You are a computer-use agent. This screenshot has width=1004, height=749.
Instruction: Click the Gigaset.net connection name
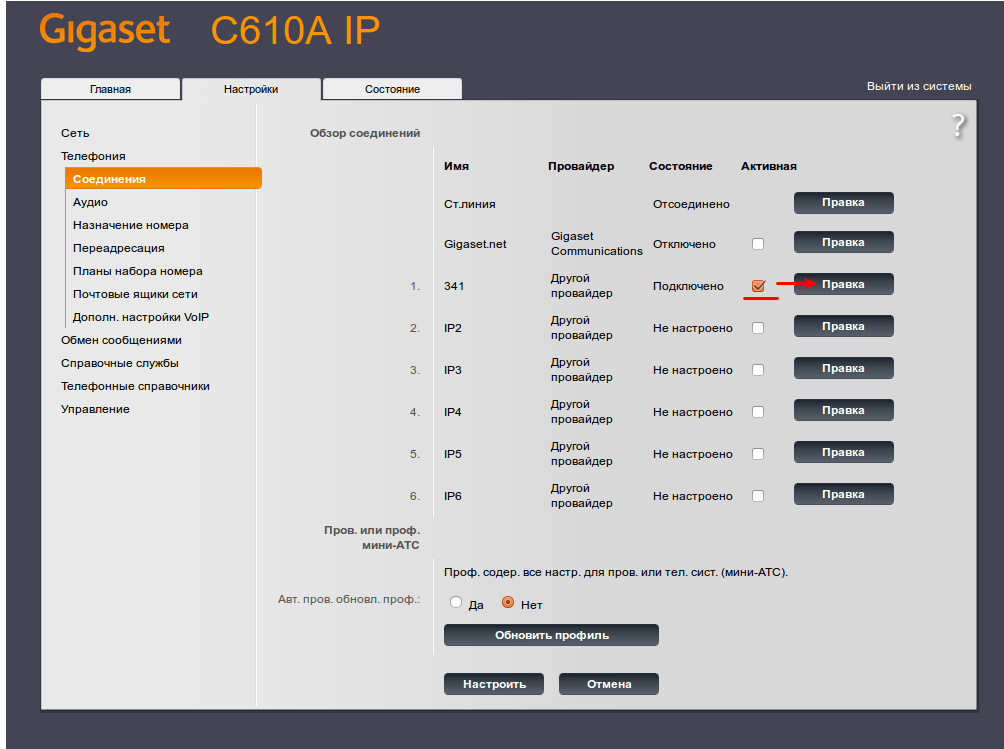[x=475, y=244]
